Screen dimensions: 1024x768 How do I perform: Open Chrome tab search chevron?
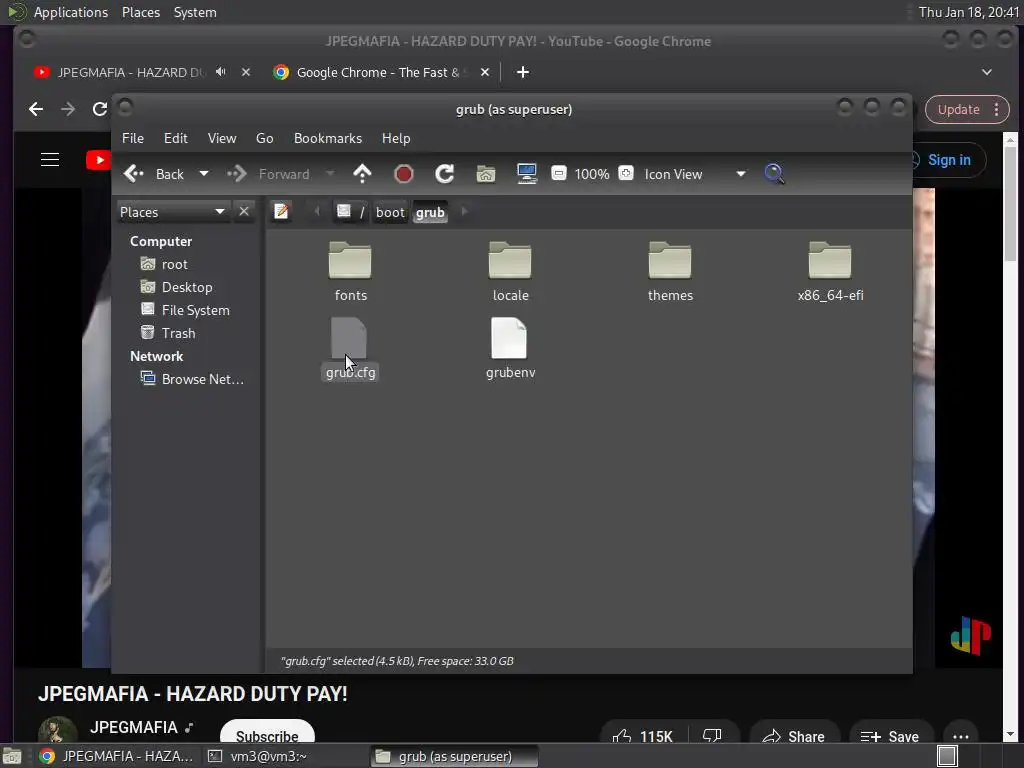(986, 72)
